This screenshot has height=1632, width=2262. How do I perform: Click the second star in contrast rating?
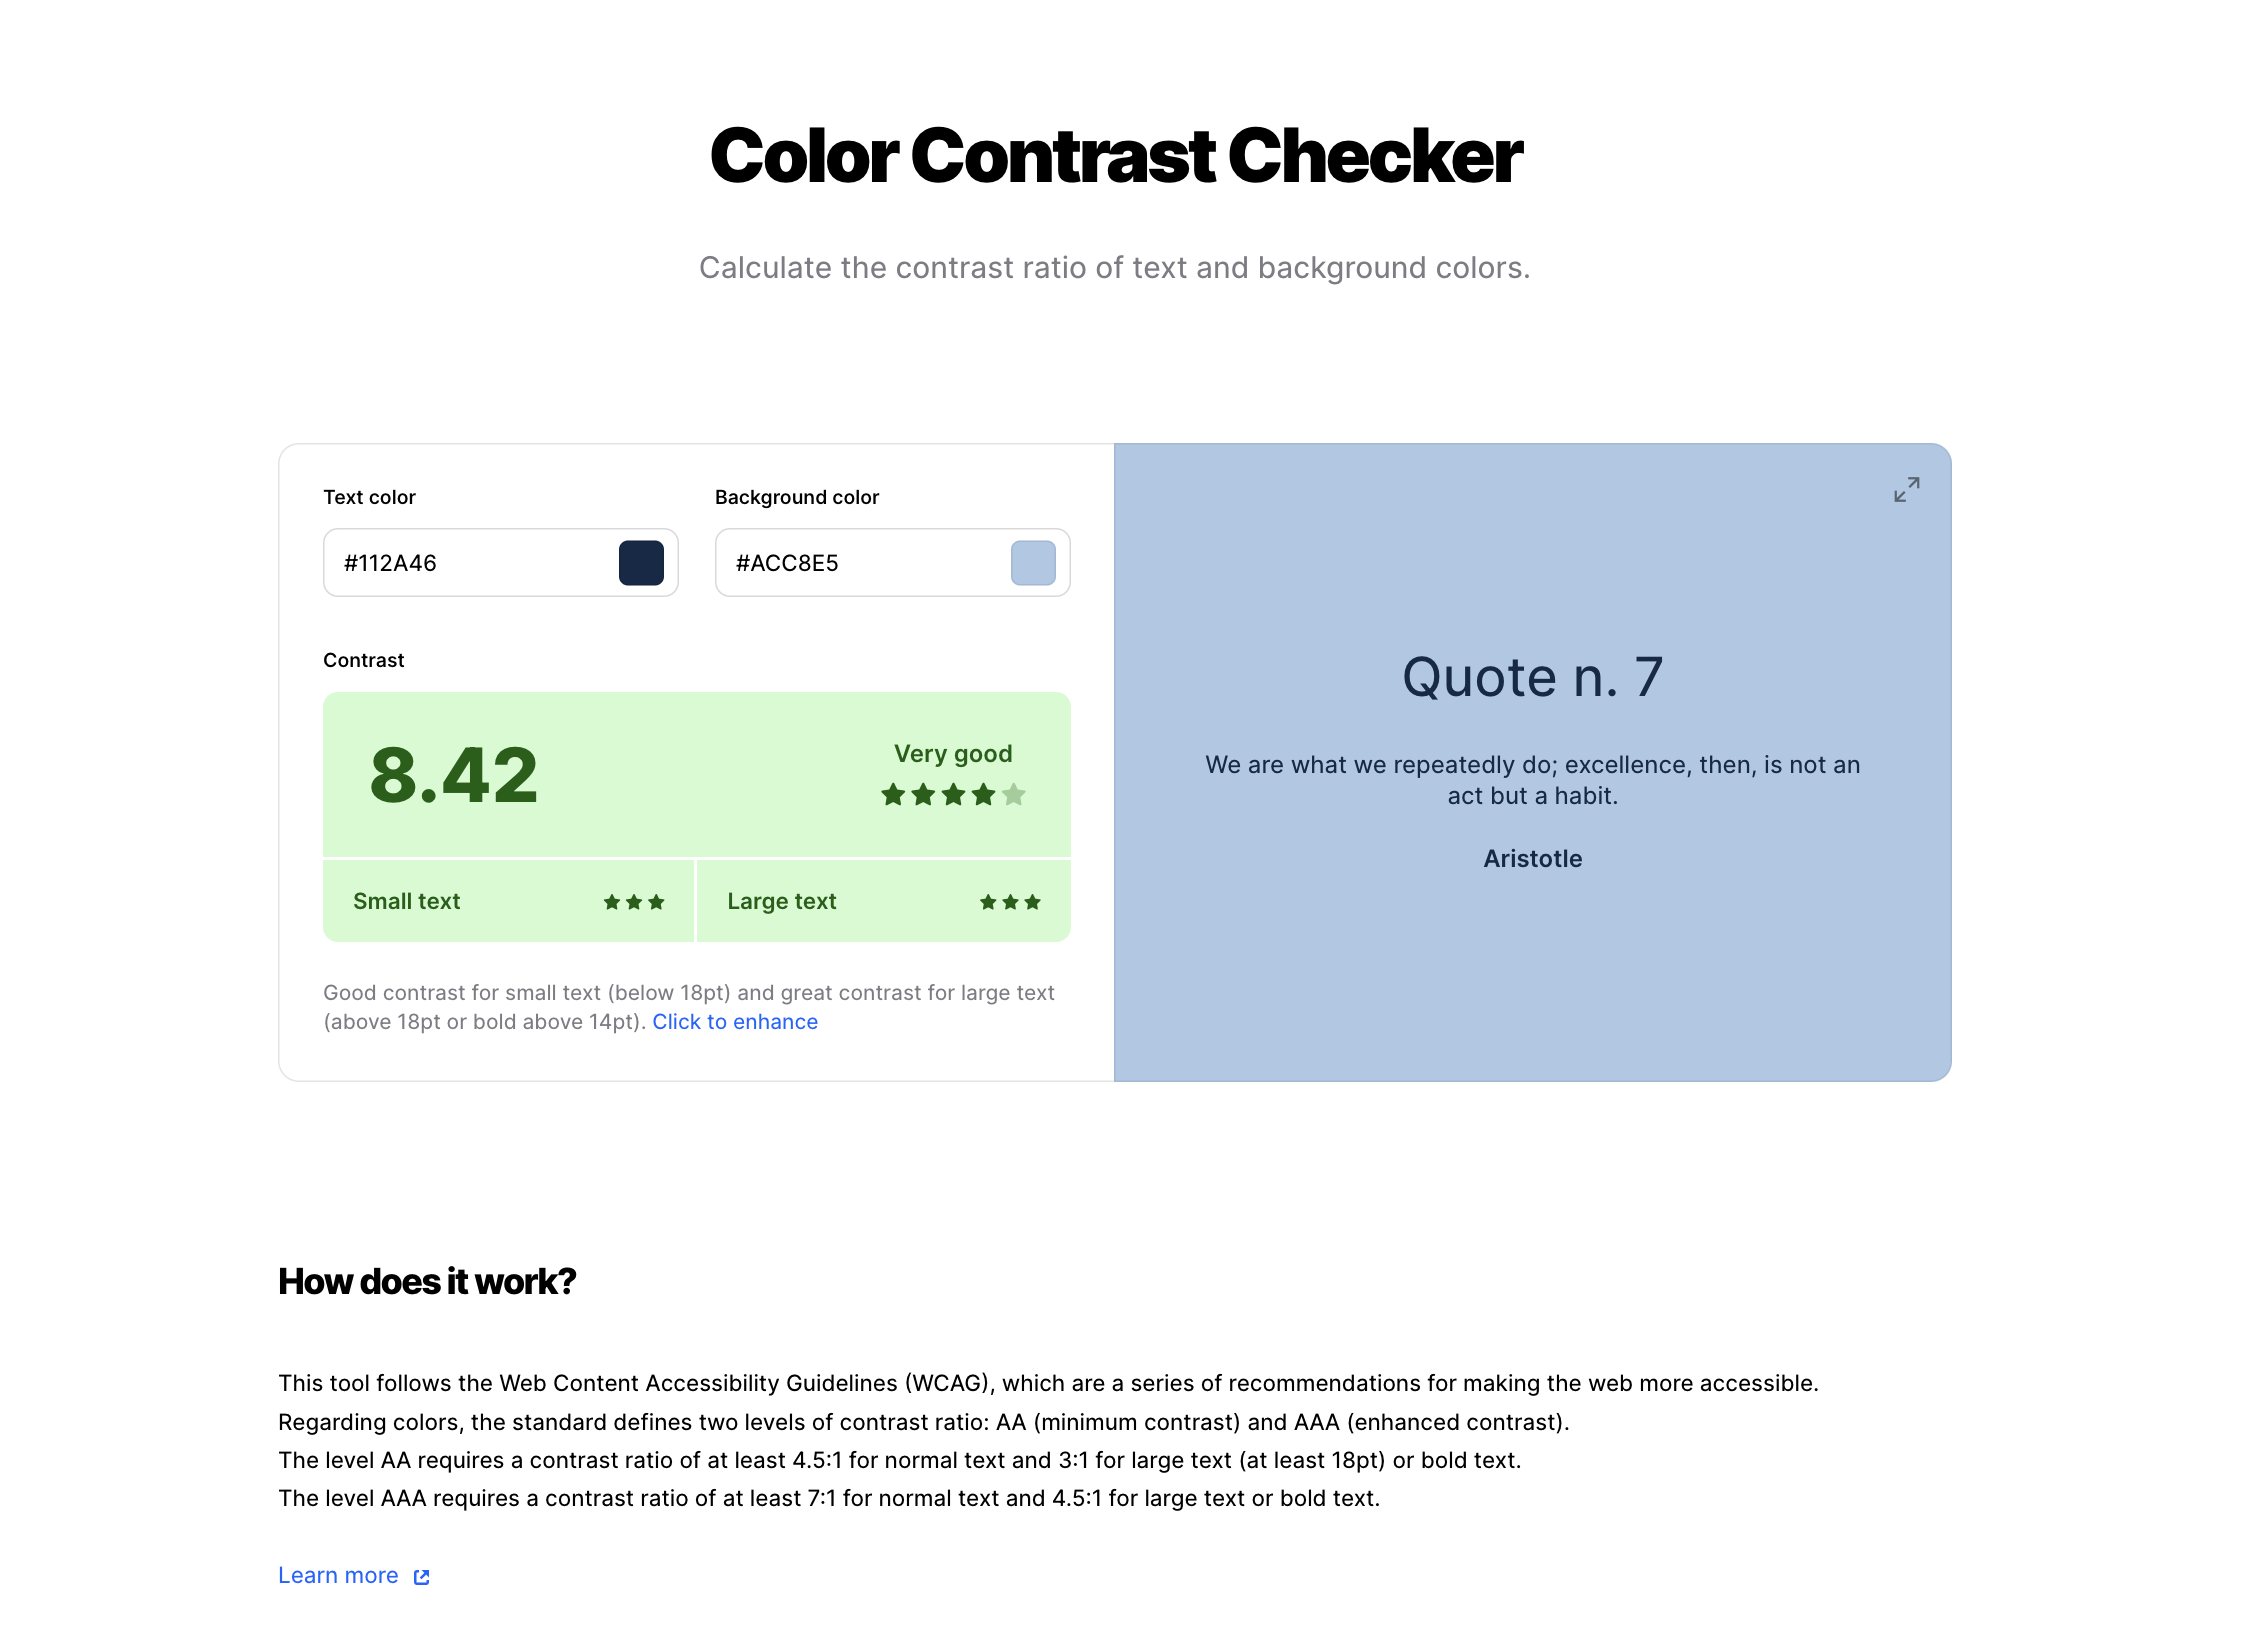coord(918,794)
